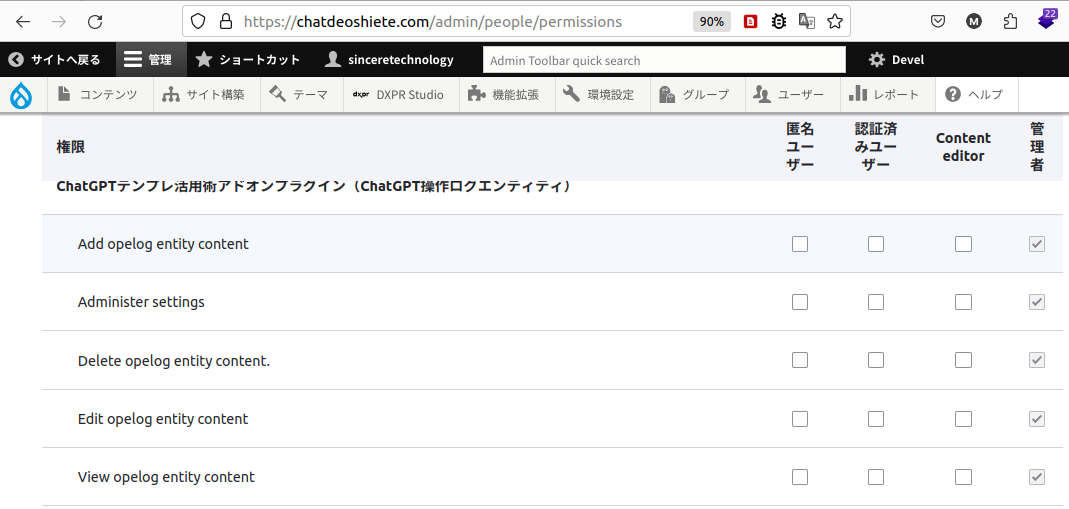
Task: Click サイトへ戻る back to site
Action: [55, 60]
